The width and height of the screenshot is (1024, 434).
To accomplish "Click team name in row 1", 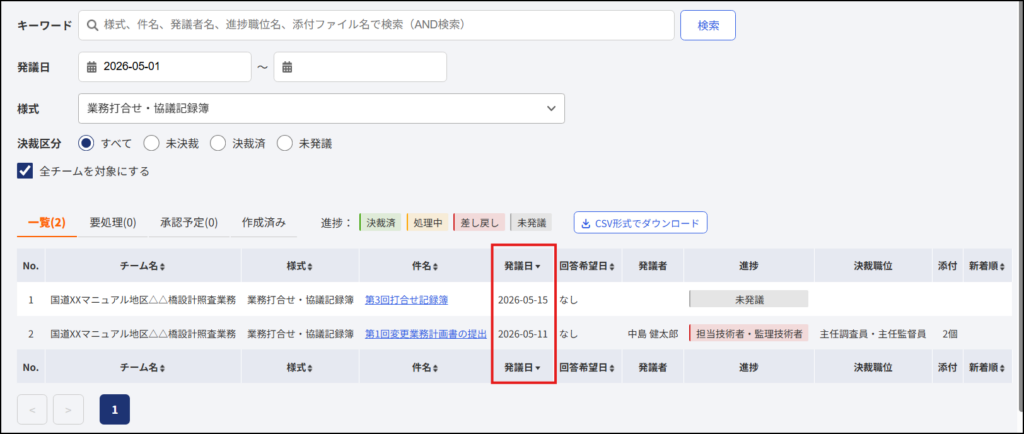I will pyautogui.click(x=143, y=300).
